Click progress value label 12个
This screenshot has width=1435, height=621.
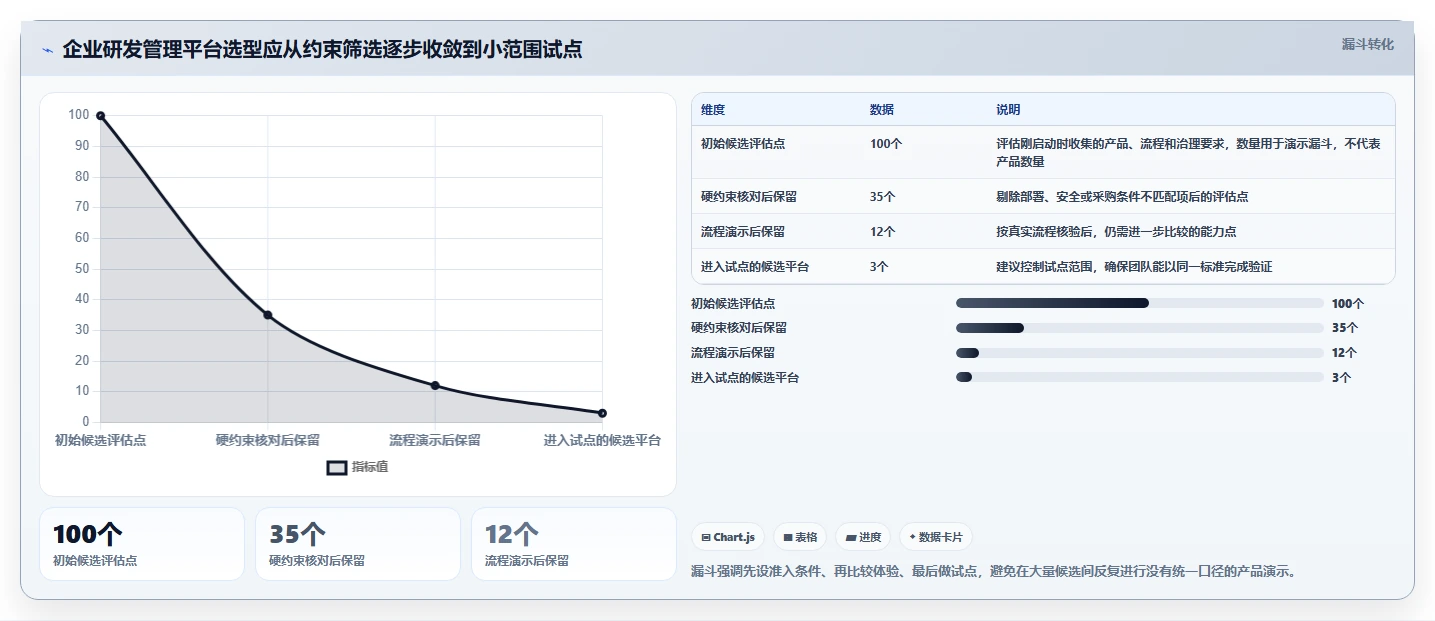pos(1345,353)
